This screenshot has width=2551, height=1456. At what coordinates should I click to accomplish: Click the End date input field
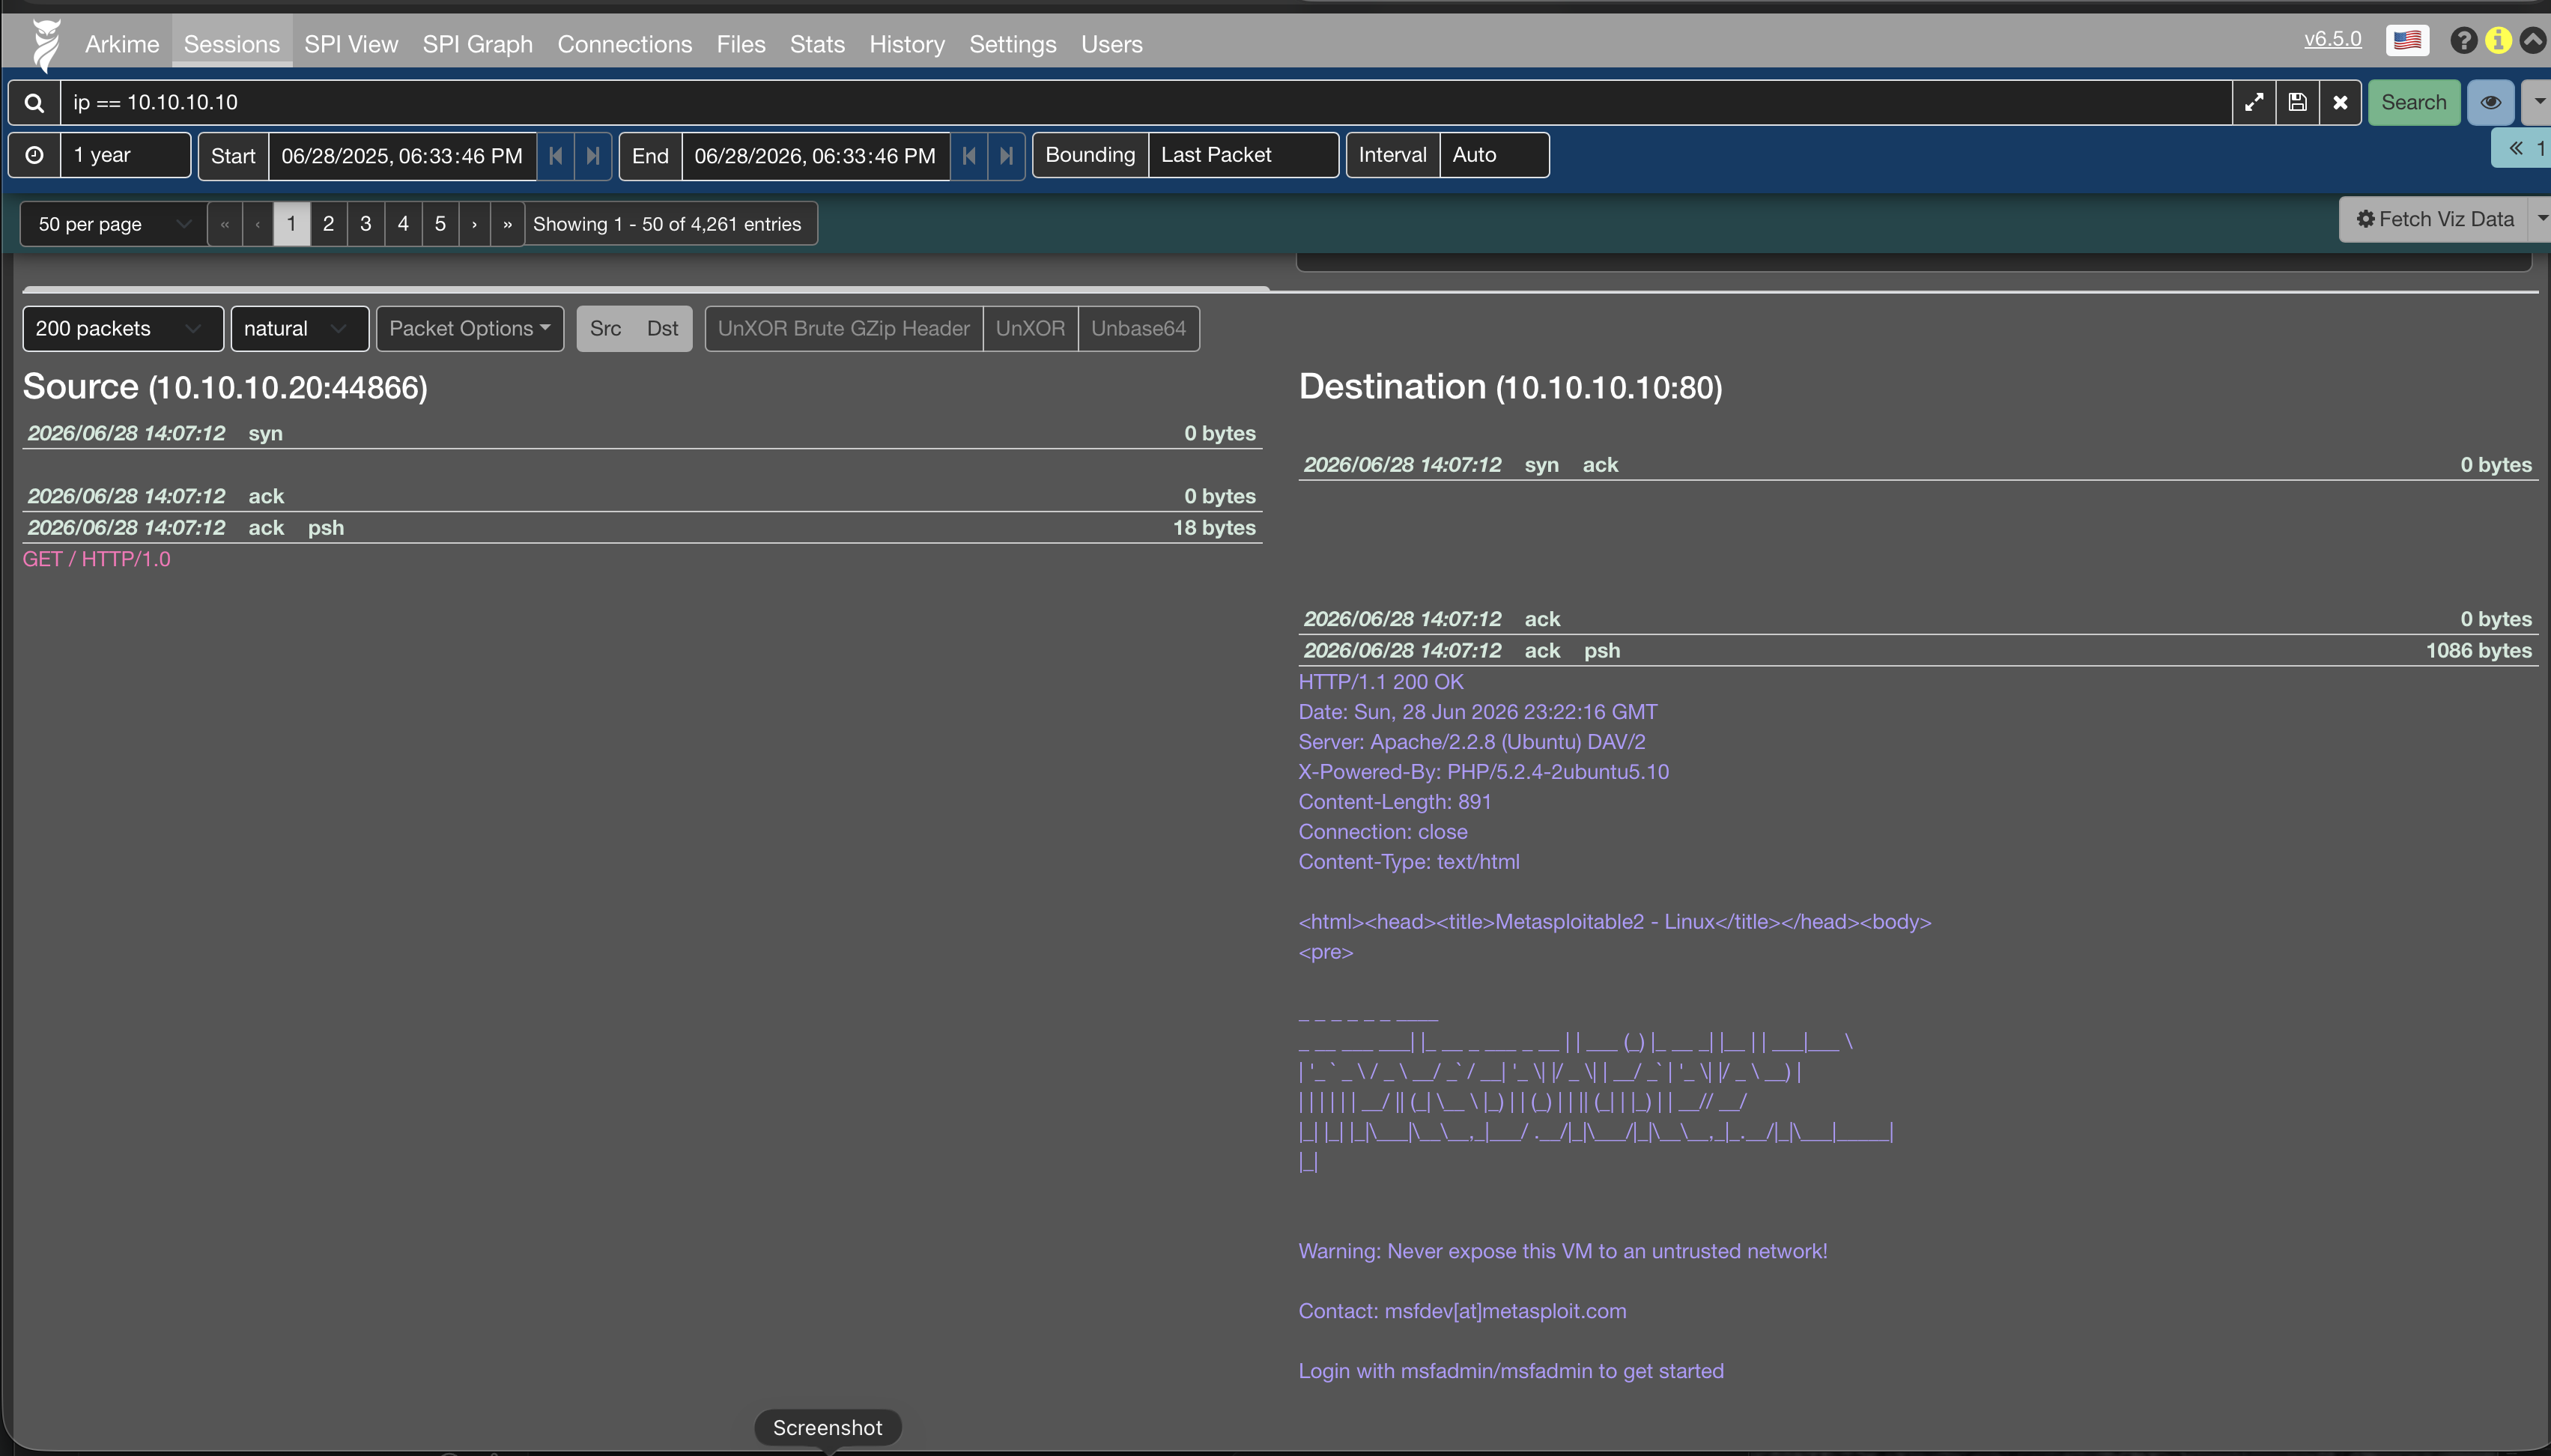(815, 156)
